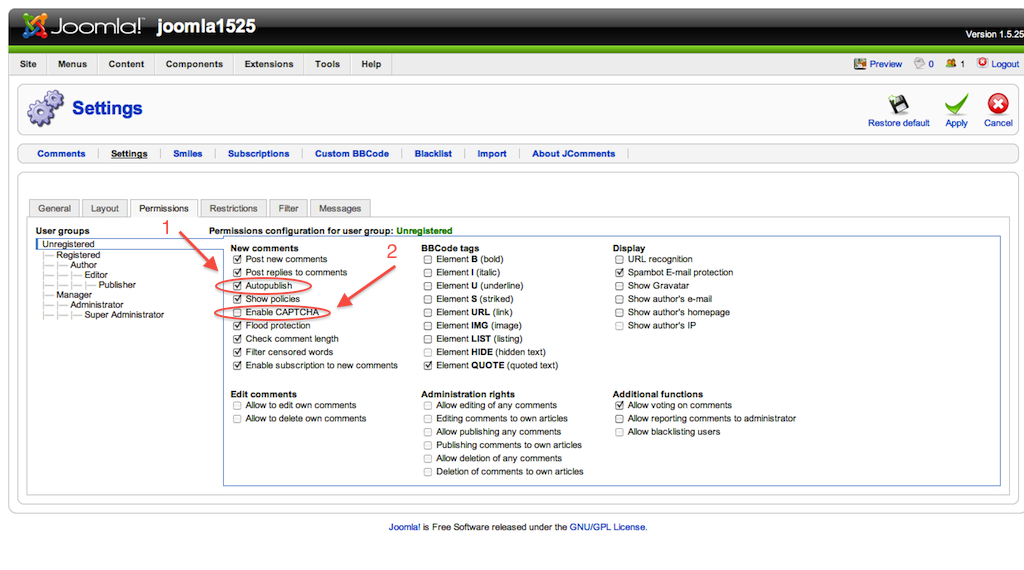Click the Logout icon
Viewport: 1024px width, 570px height.
[983, 63]
